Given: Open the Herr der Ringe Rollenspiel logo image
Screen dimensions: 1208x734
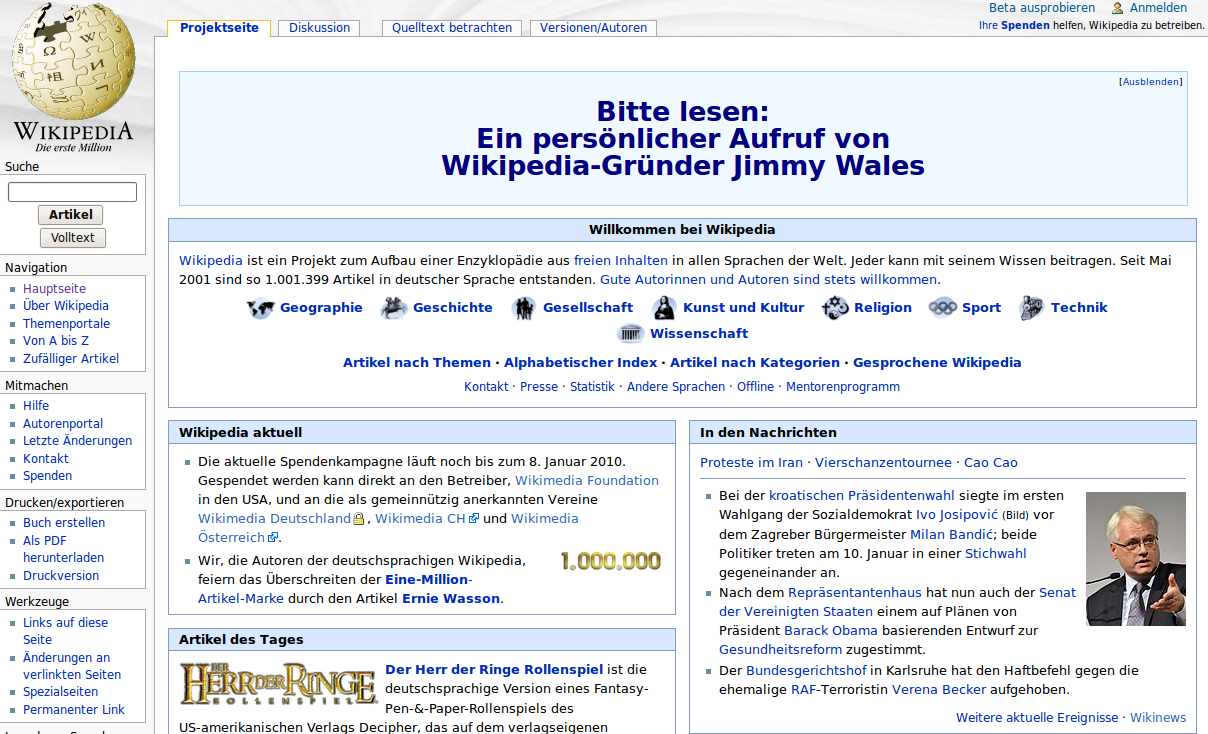Looking at the screenshot, I should [278, 683].
